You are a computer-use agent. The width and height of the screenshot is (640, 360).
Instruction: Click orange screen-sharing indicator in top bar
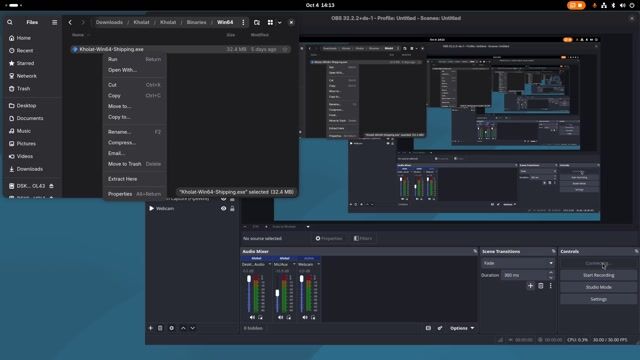576,5
